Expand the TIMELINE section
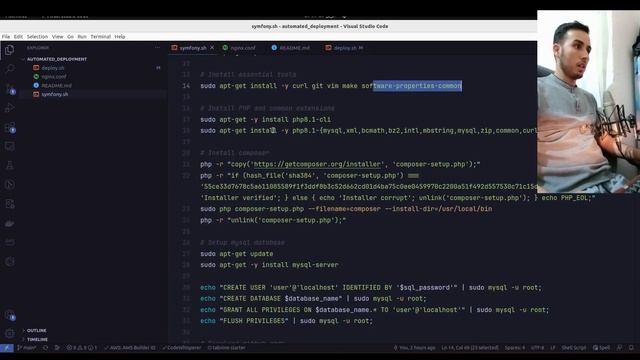This screenshot has width=640, height=360. coord(37,339)
